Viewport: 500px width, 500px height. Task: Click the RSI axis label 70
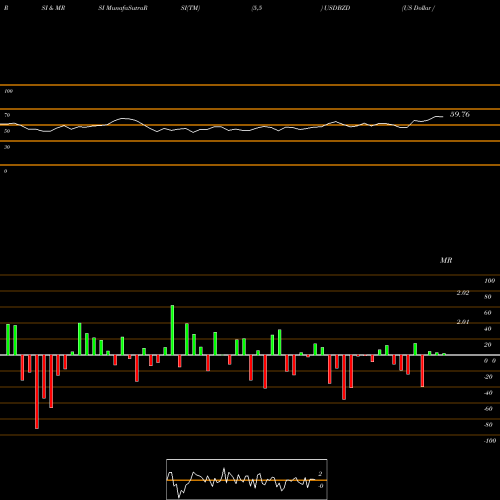pos(7,115)
